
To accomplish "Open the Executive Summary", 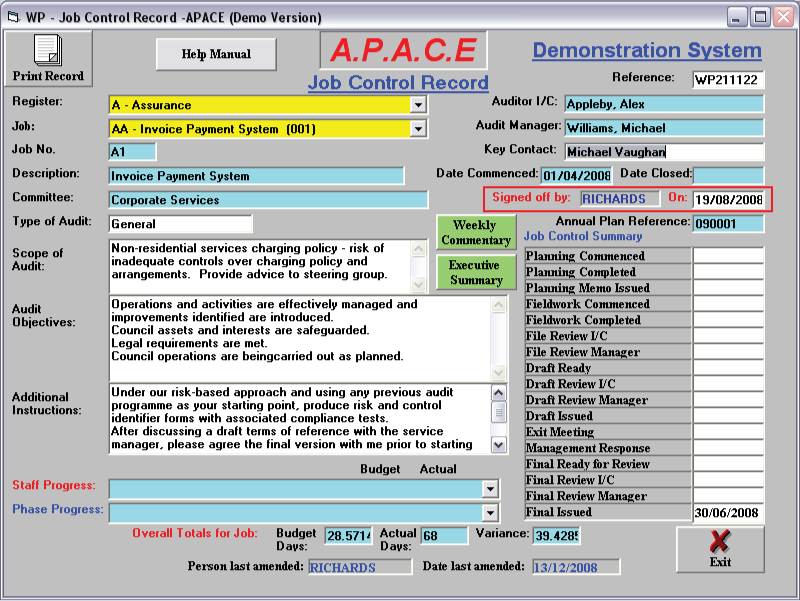I will tap(475, 273).
